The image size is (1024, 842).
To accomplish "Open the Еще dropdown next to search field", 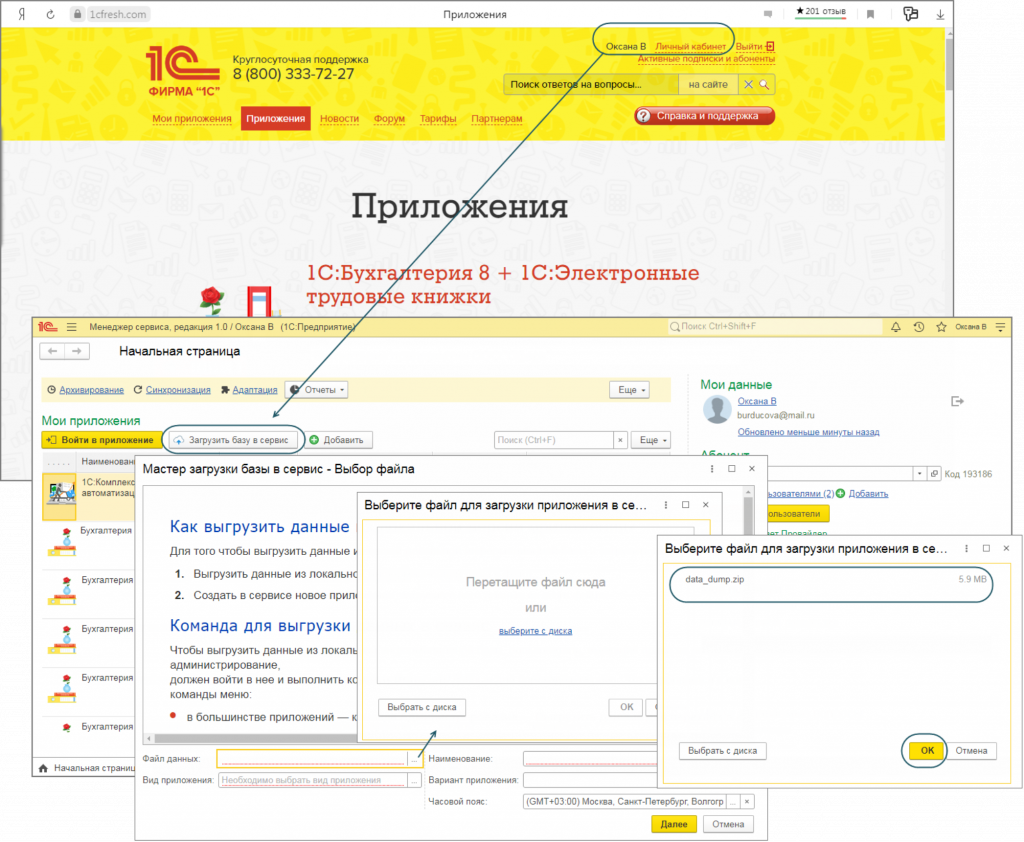I will click(655, 440).
